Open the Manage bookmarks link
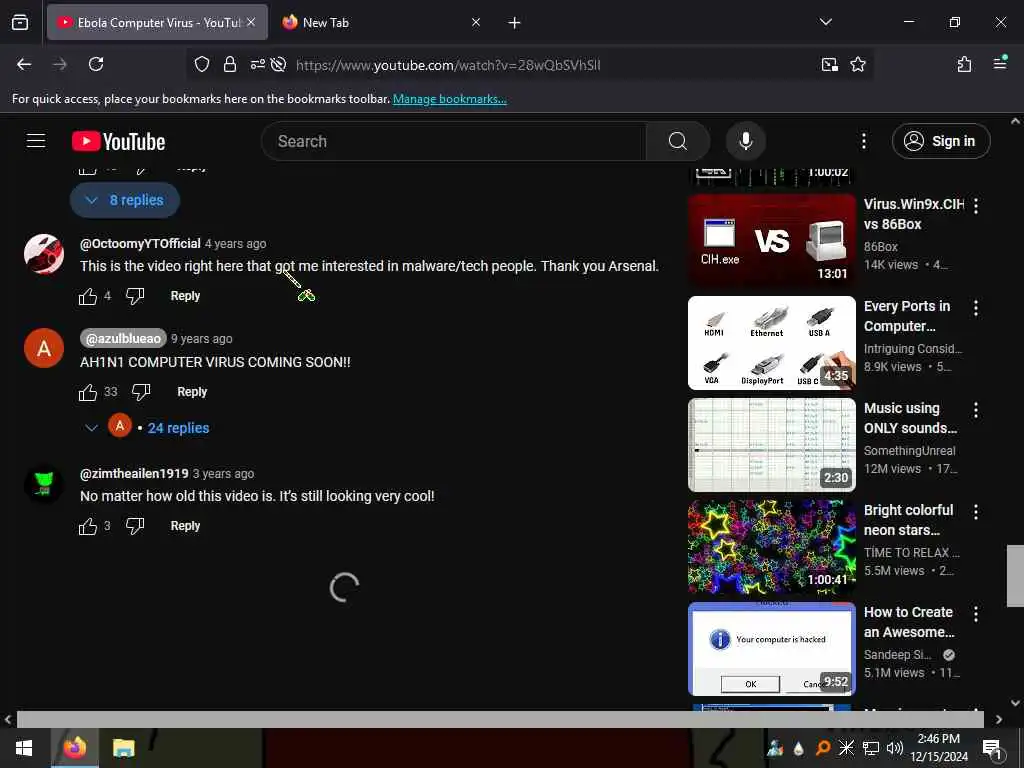The height and width of the screenshot is (768, 1024). [x=449, y=99]
